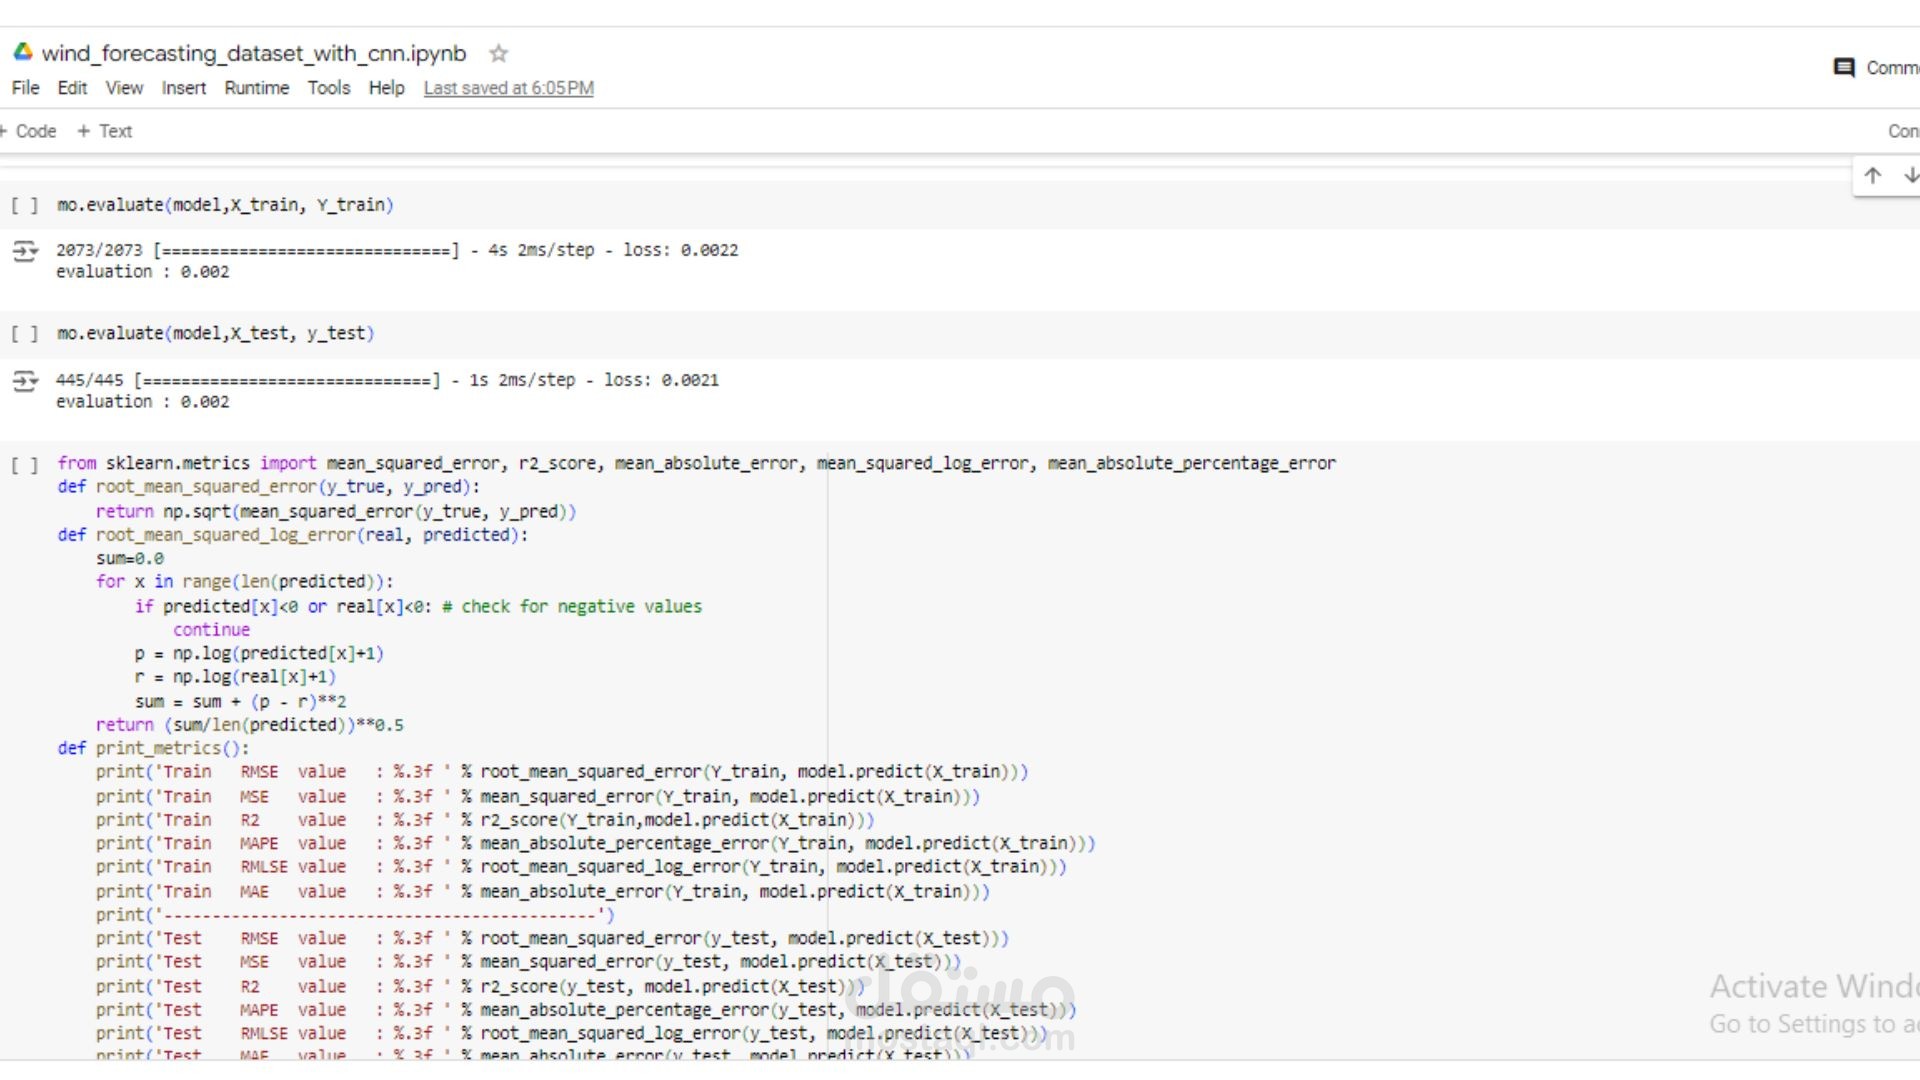The image size is (1920, 1080).
Task: Click the mo.evaluate(model,X_train, Y_train) code line
Action: point(225,205)
